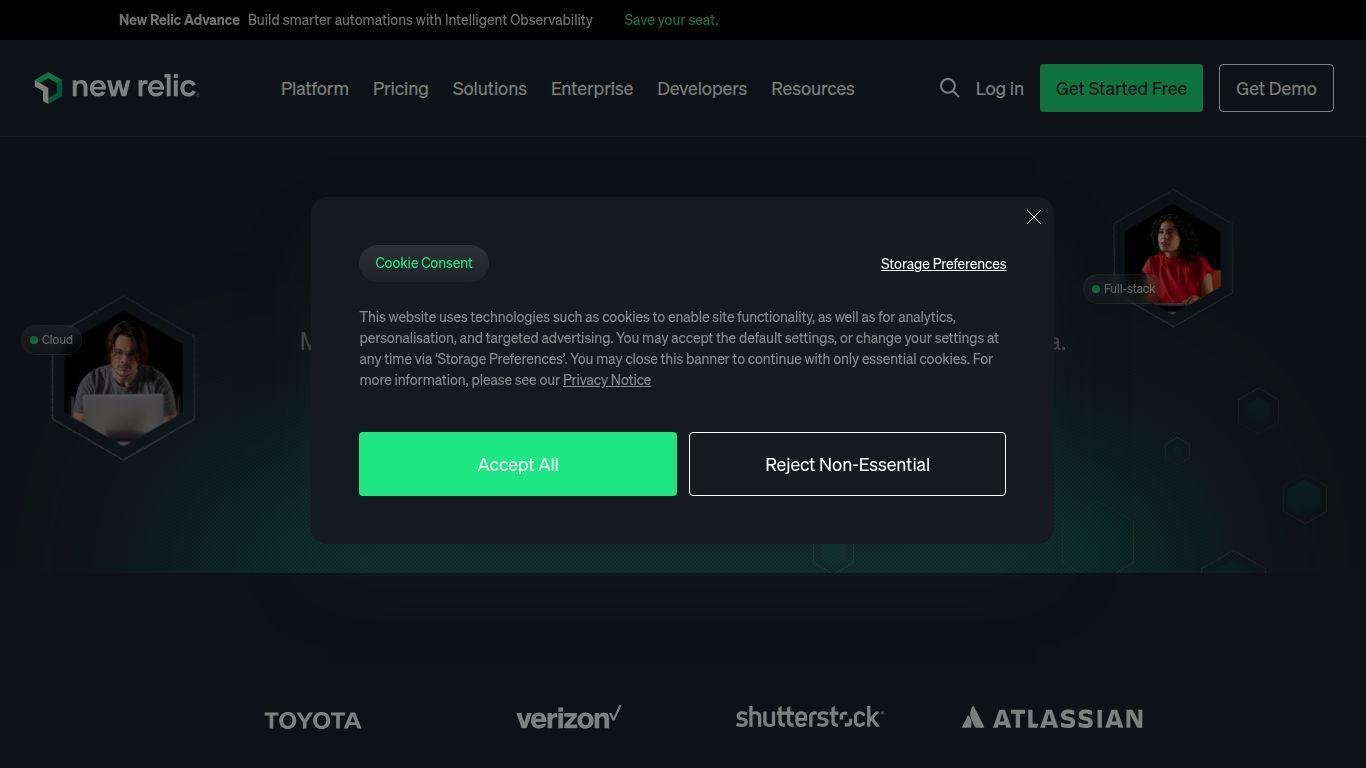The width and height of the screenshot is (1366, 768).
Task: Click the Verizon logo
Action: [568, 718]
